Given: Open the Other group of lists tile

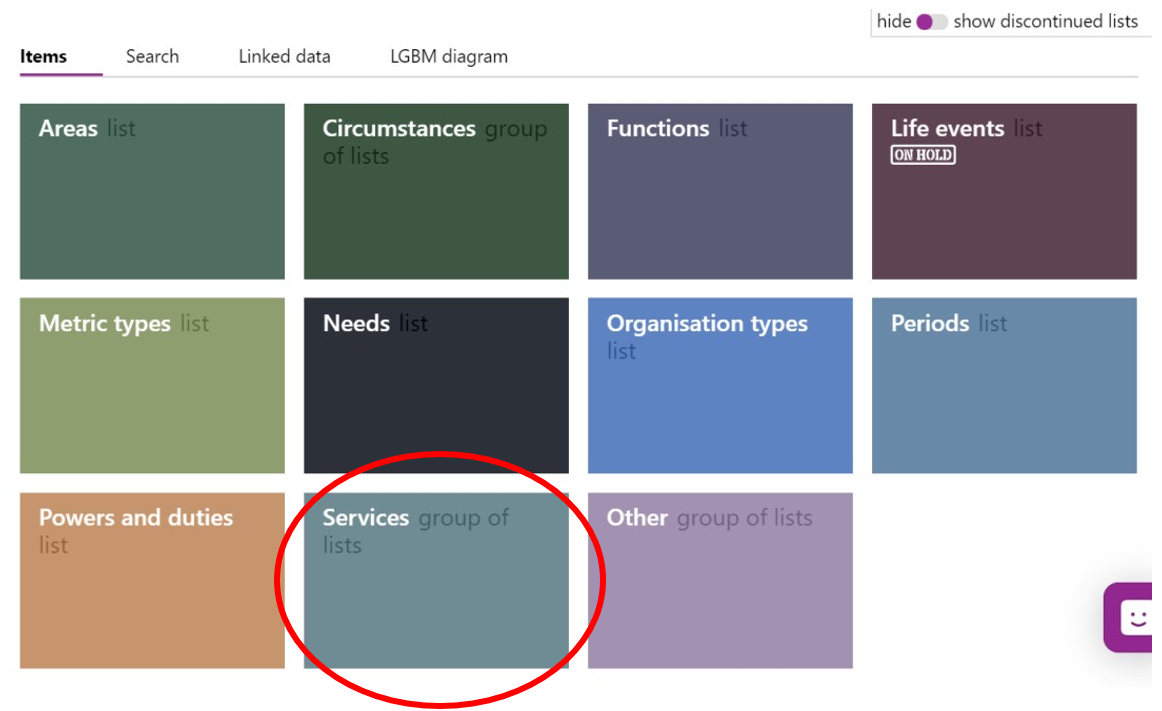Looking at the screenshot, I should 720,581.
